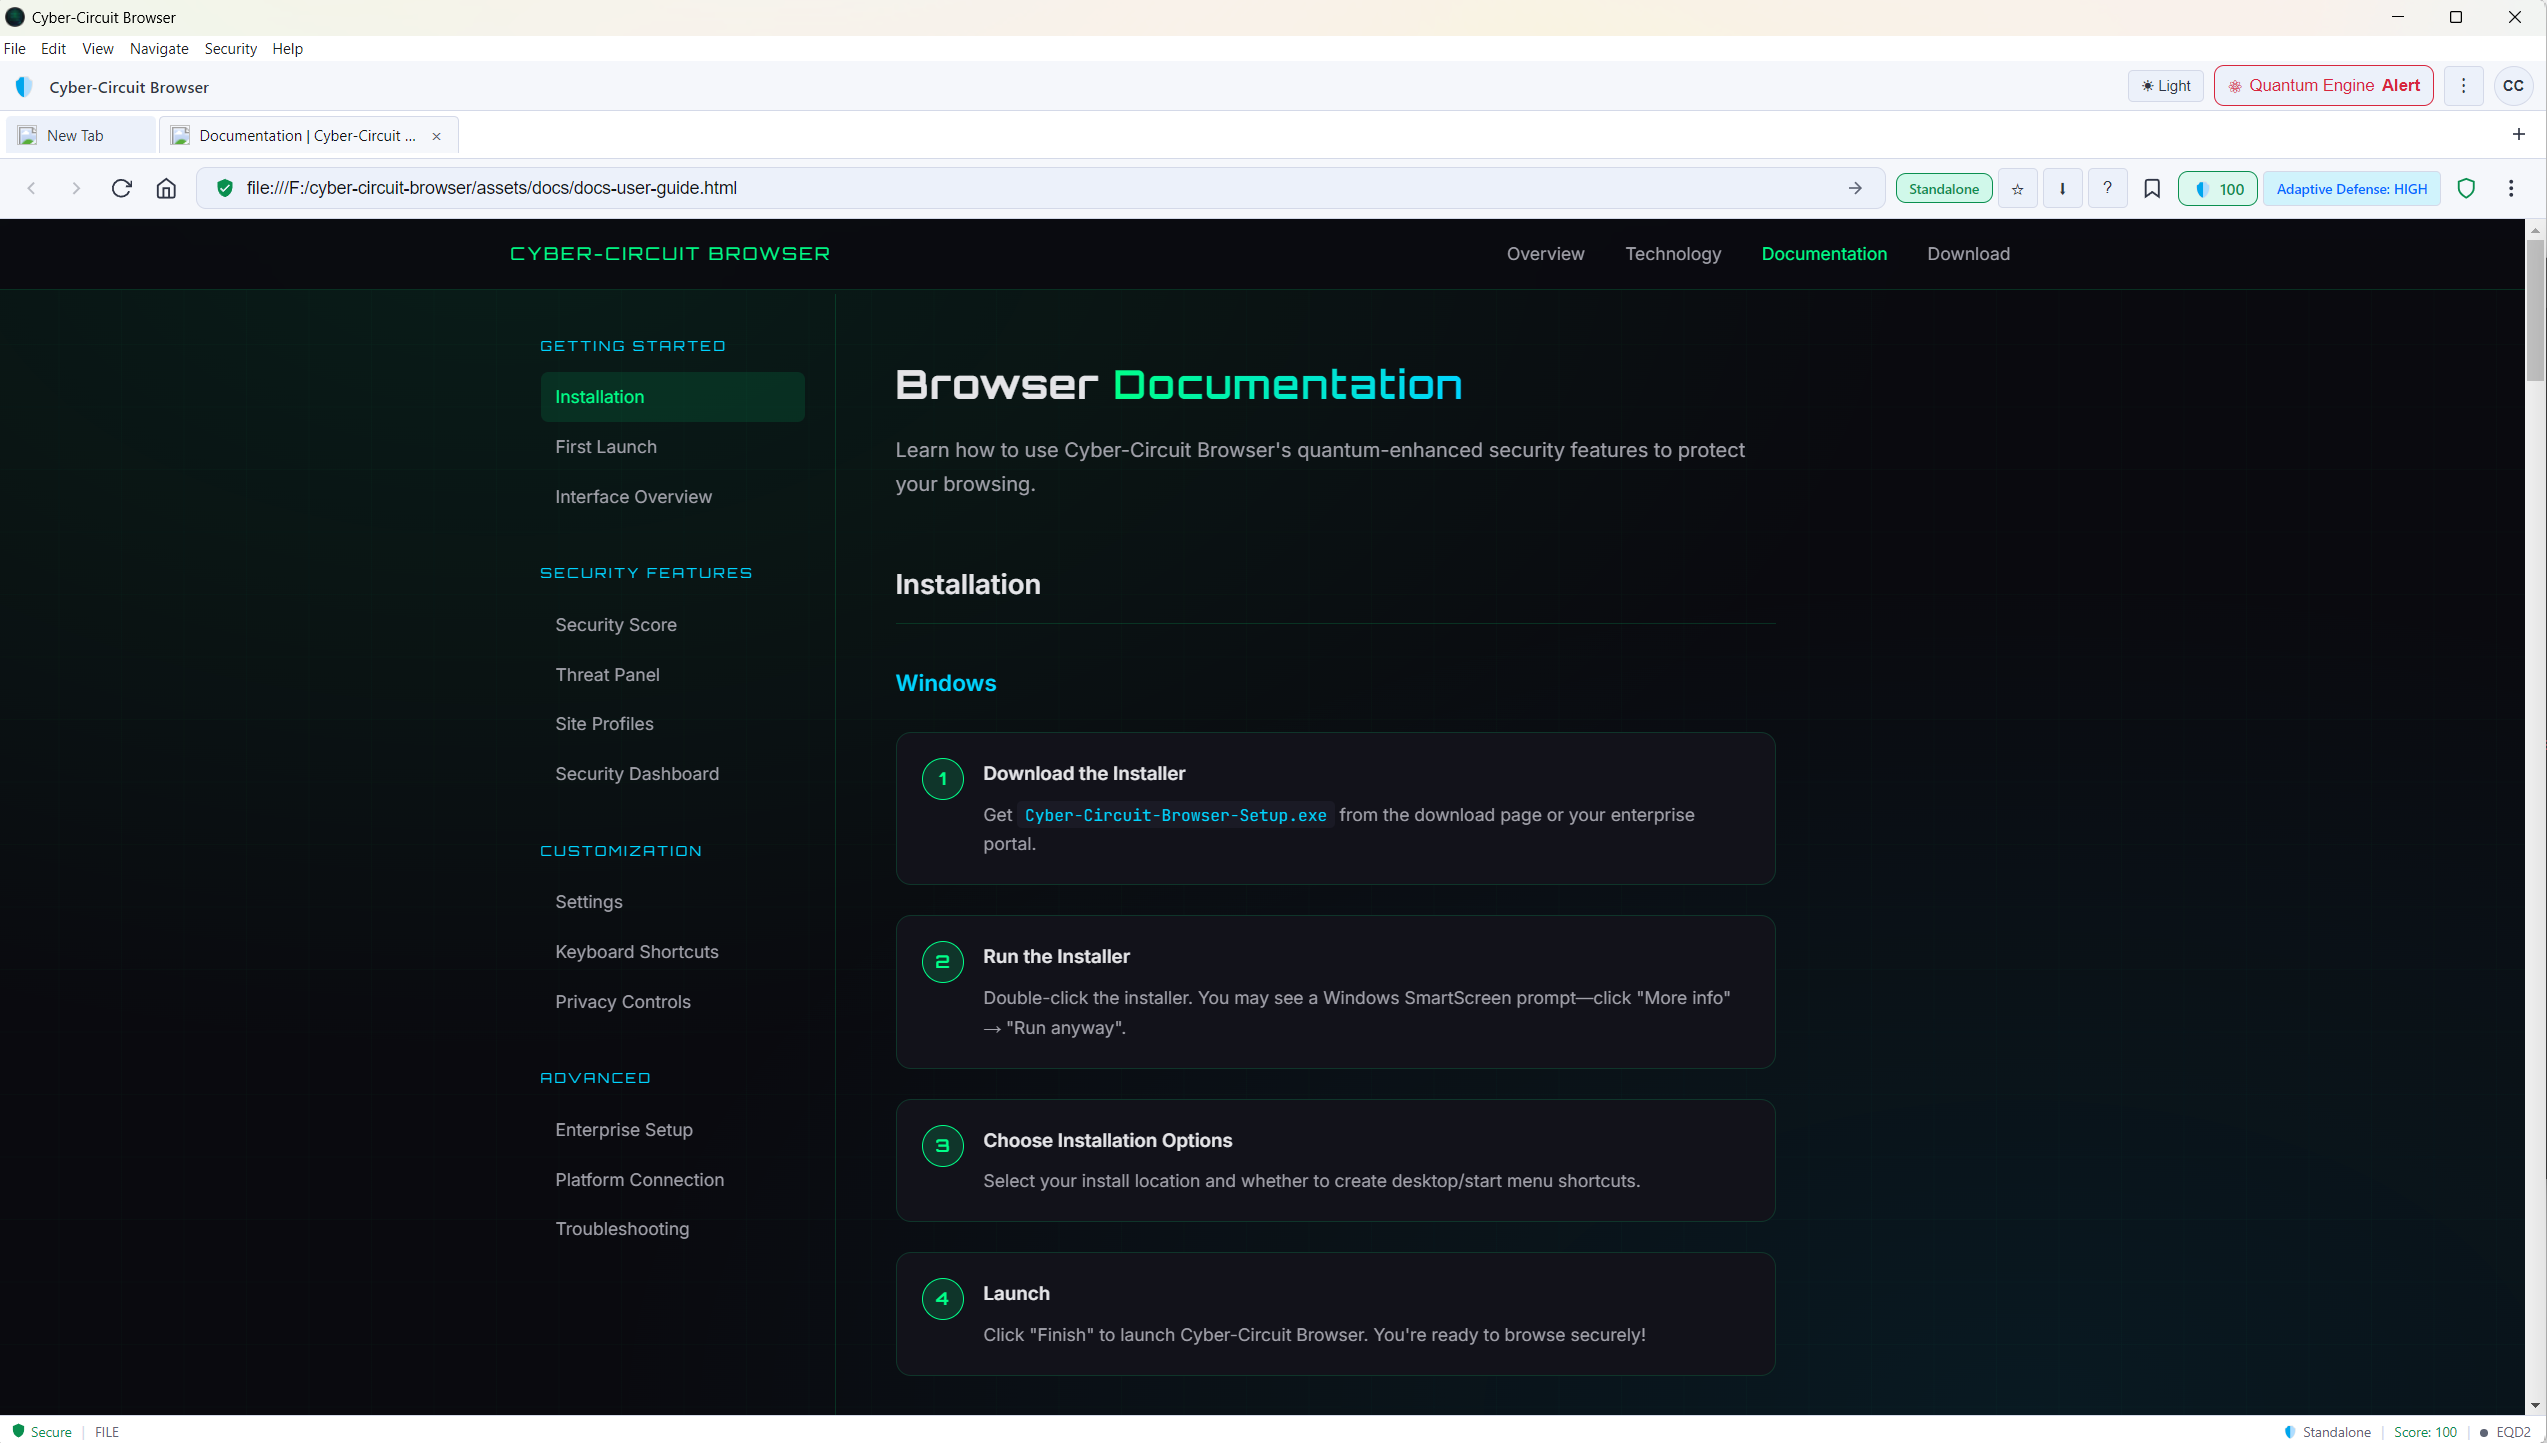Open the Download page from site navigation
This screenshot has height=1443, width=2547.
1968,253
